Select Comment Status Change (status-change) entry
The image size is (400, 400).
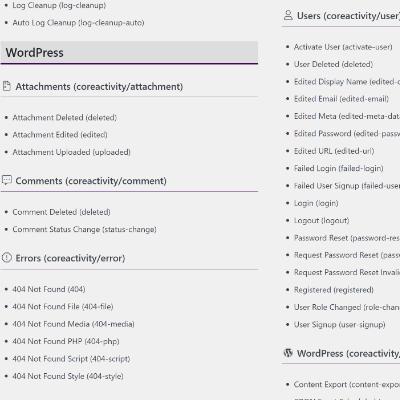84,230
